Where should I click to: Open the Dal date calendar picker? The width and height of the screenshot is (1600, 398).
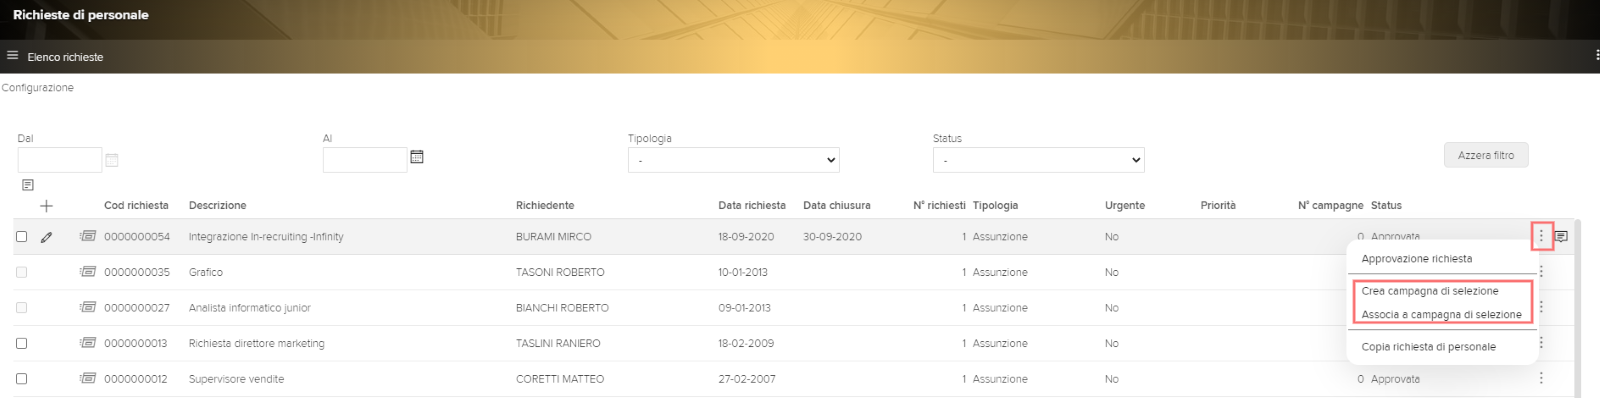(x=112, y=160)
